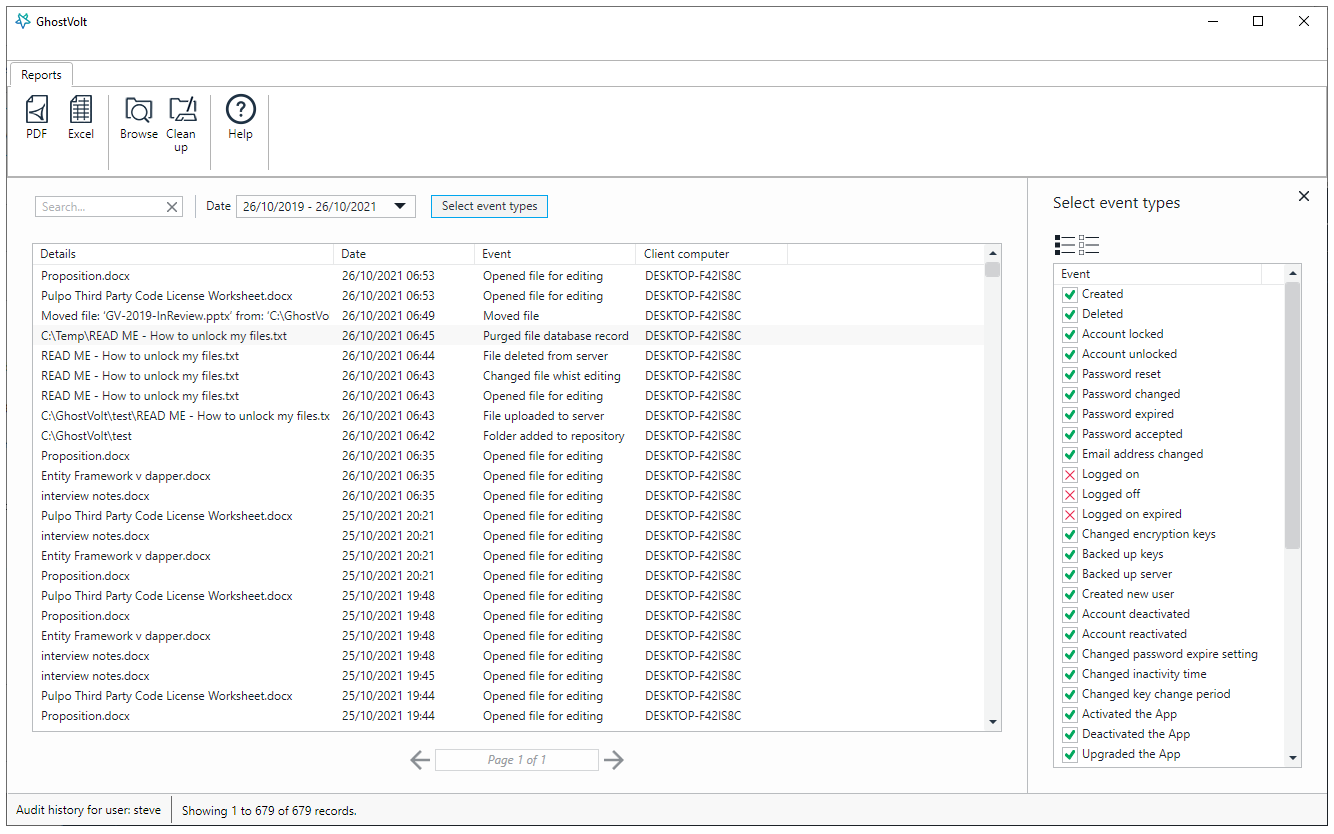Open the Browse reports tool

[x=138, y=118]
